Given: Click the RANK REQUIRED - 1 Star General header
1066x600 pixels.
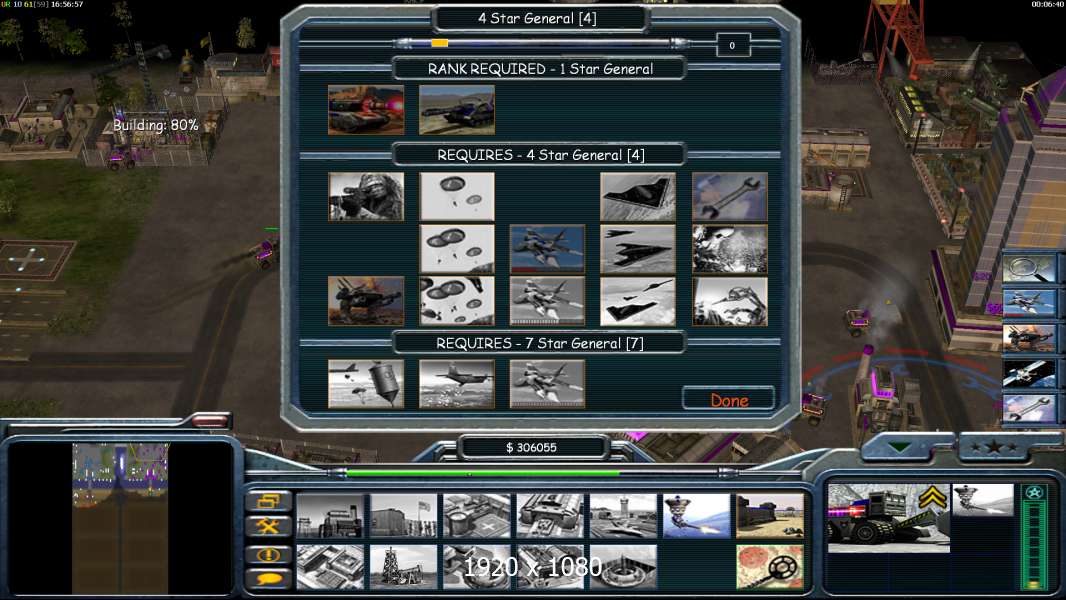Looking at the screenshot, I should (540, 69).
